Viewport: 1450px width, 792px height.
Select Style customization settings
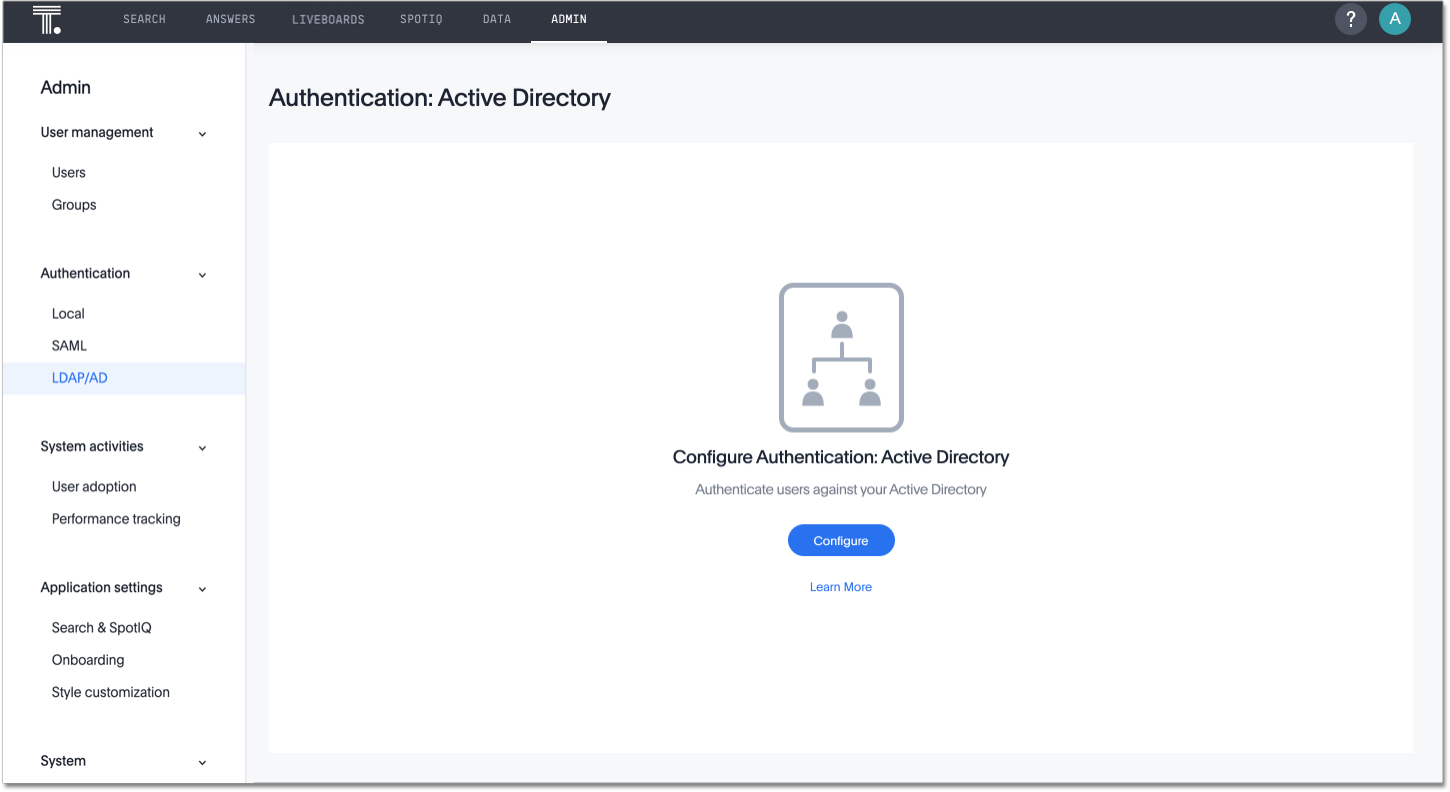tap(110, 691)
